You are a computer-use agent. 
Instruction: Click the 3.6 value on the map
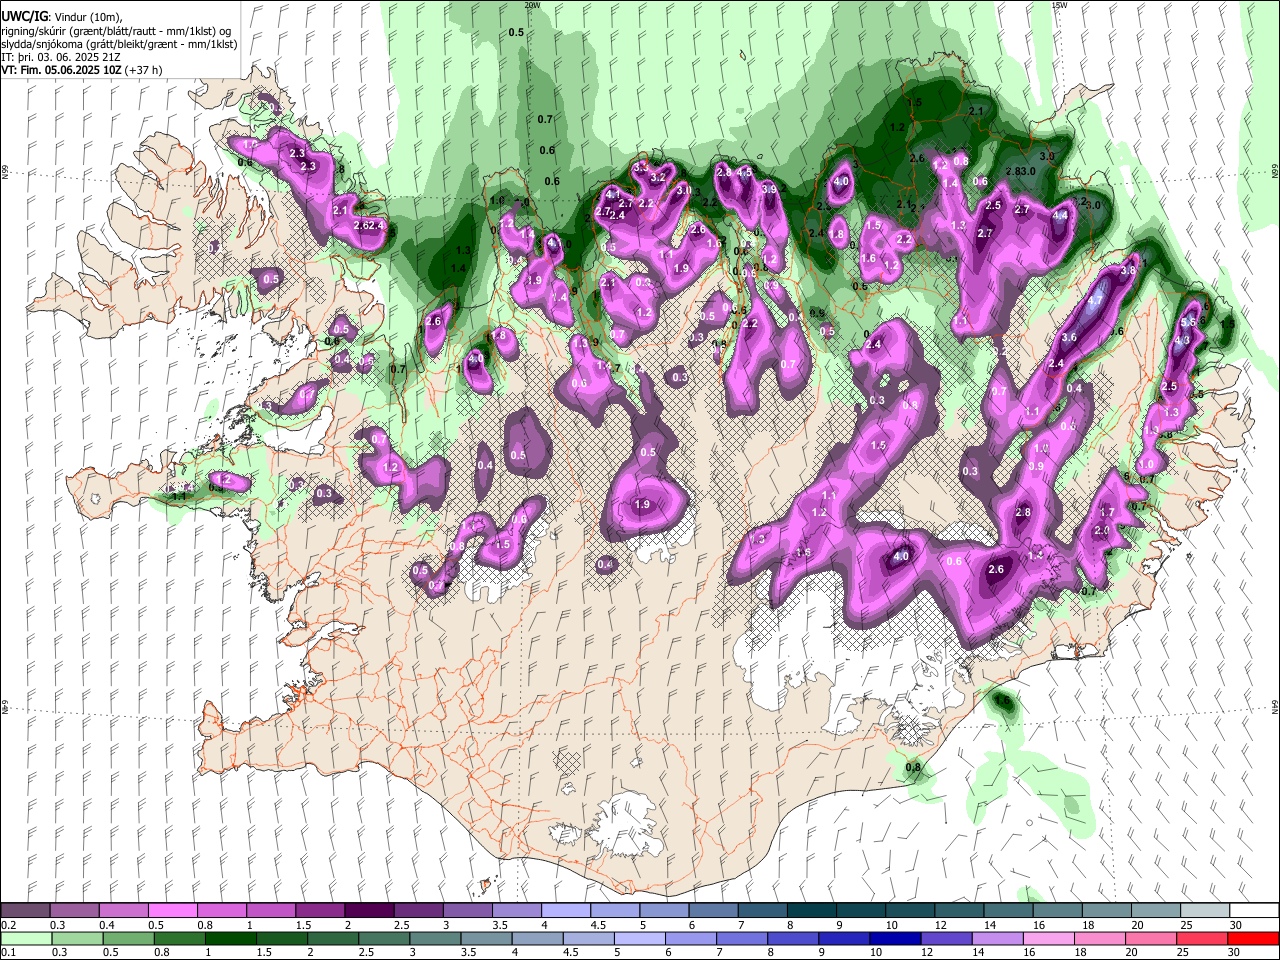[1069, 337]
